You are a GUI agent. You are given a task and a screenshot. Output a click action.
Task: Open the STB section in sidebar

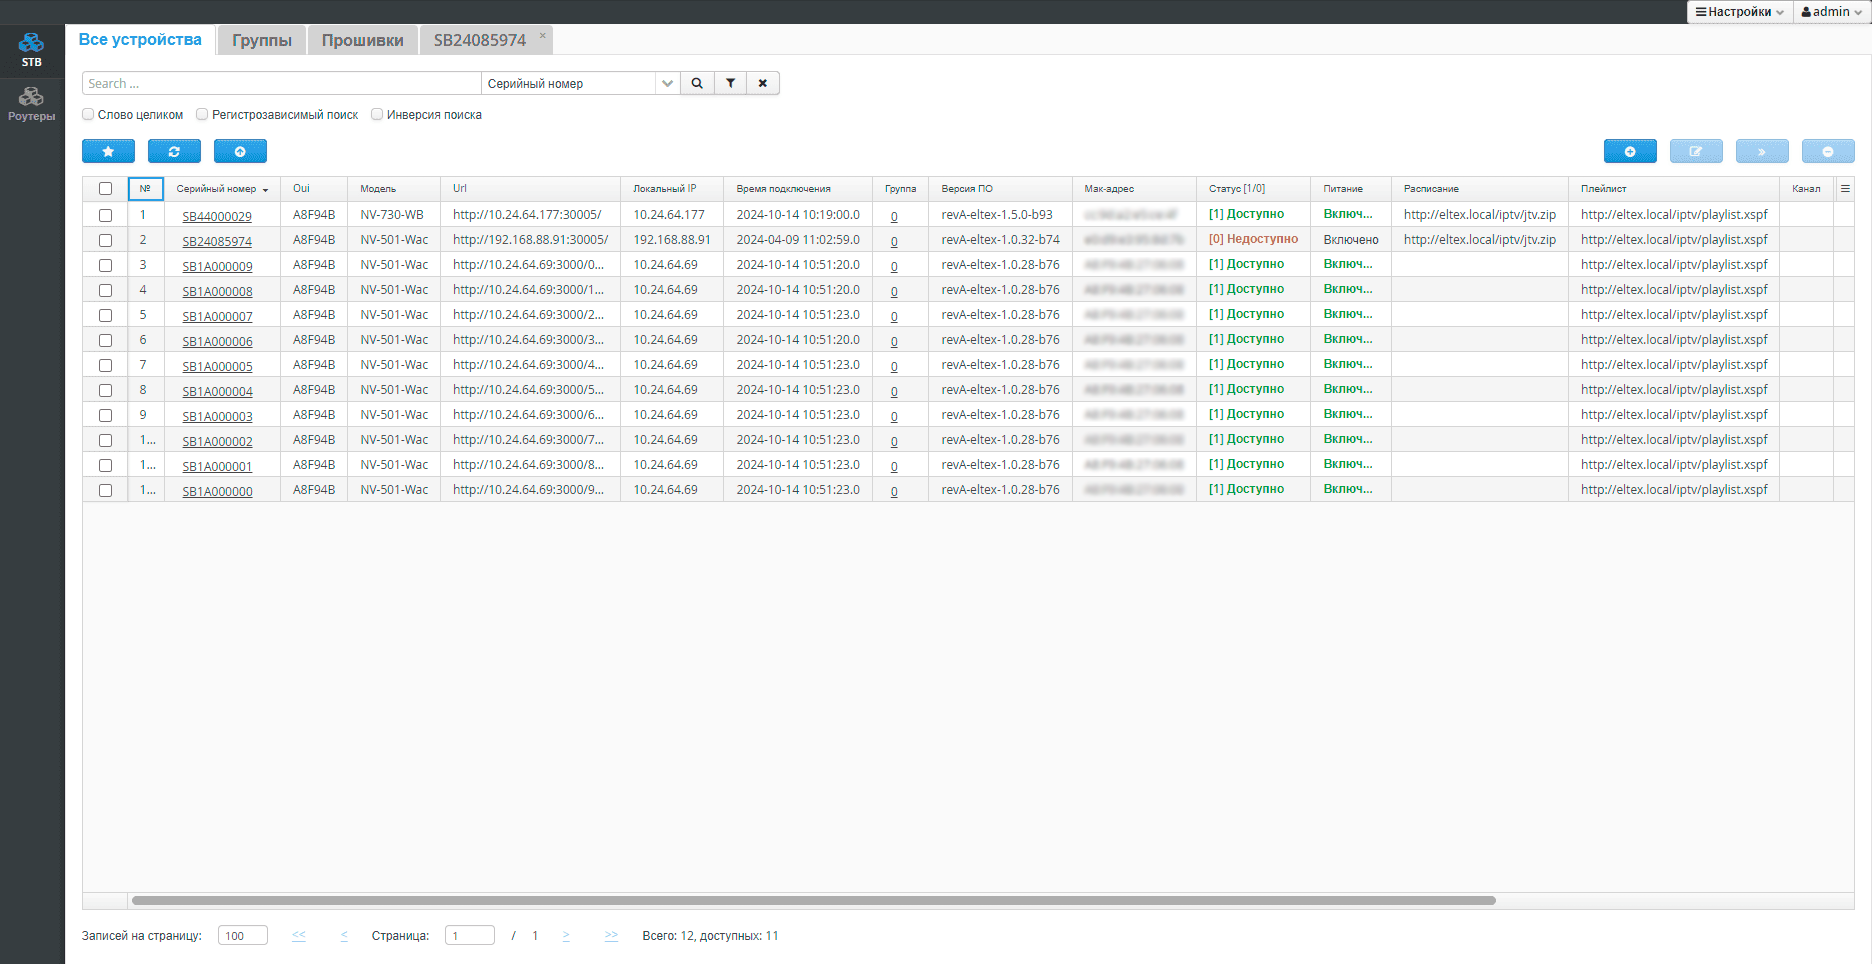tap(32, 48)
